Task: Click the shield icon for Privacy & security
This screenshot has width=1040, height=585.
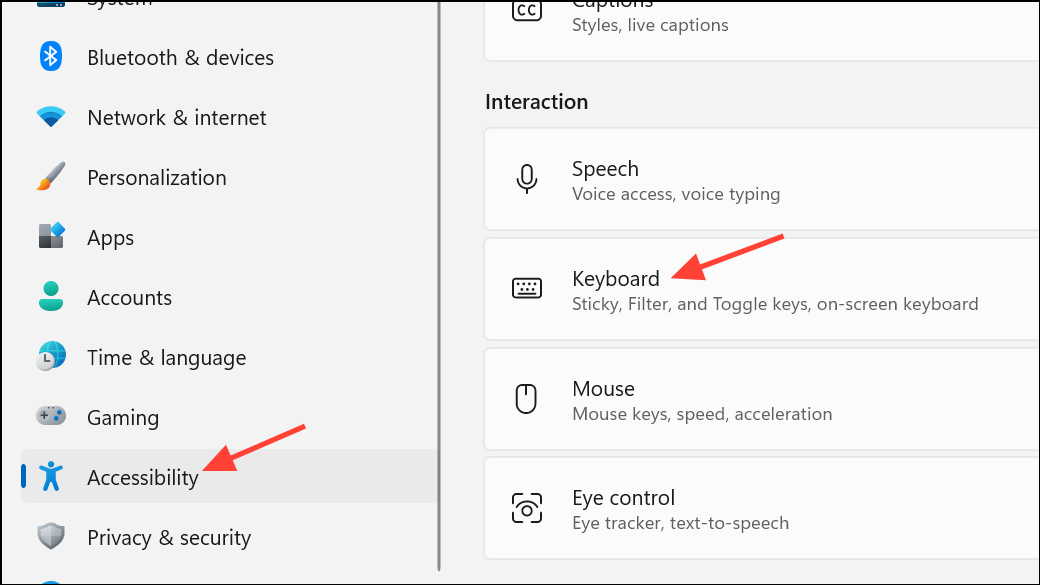Action: pos(50,537)
